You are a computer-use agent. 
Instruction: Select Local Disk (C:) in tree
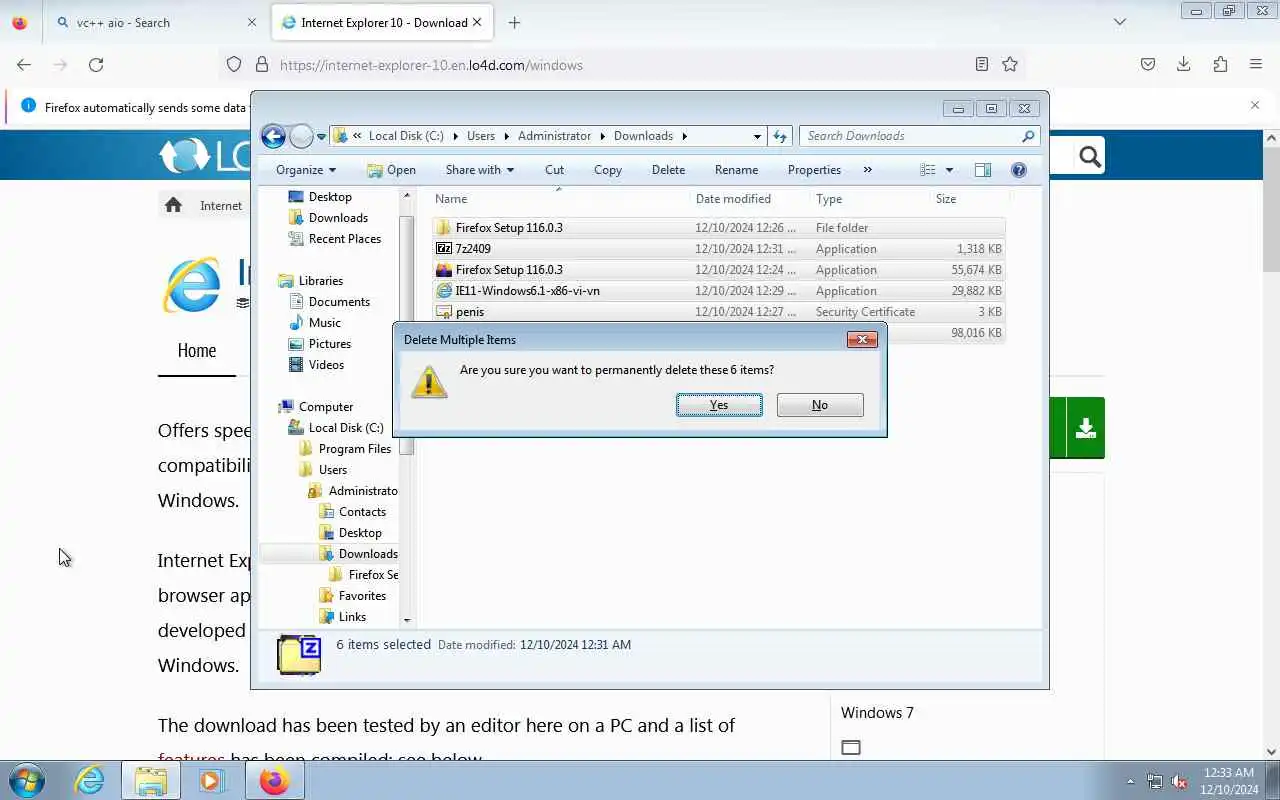point(346,428)
